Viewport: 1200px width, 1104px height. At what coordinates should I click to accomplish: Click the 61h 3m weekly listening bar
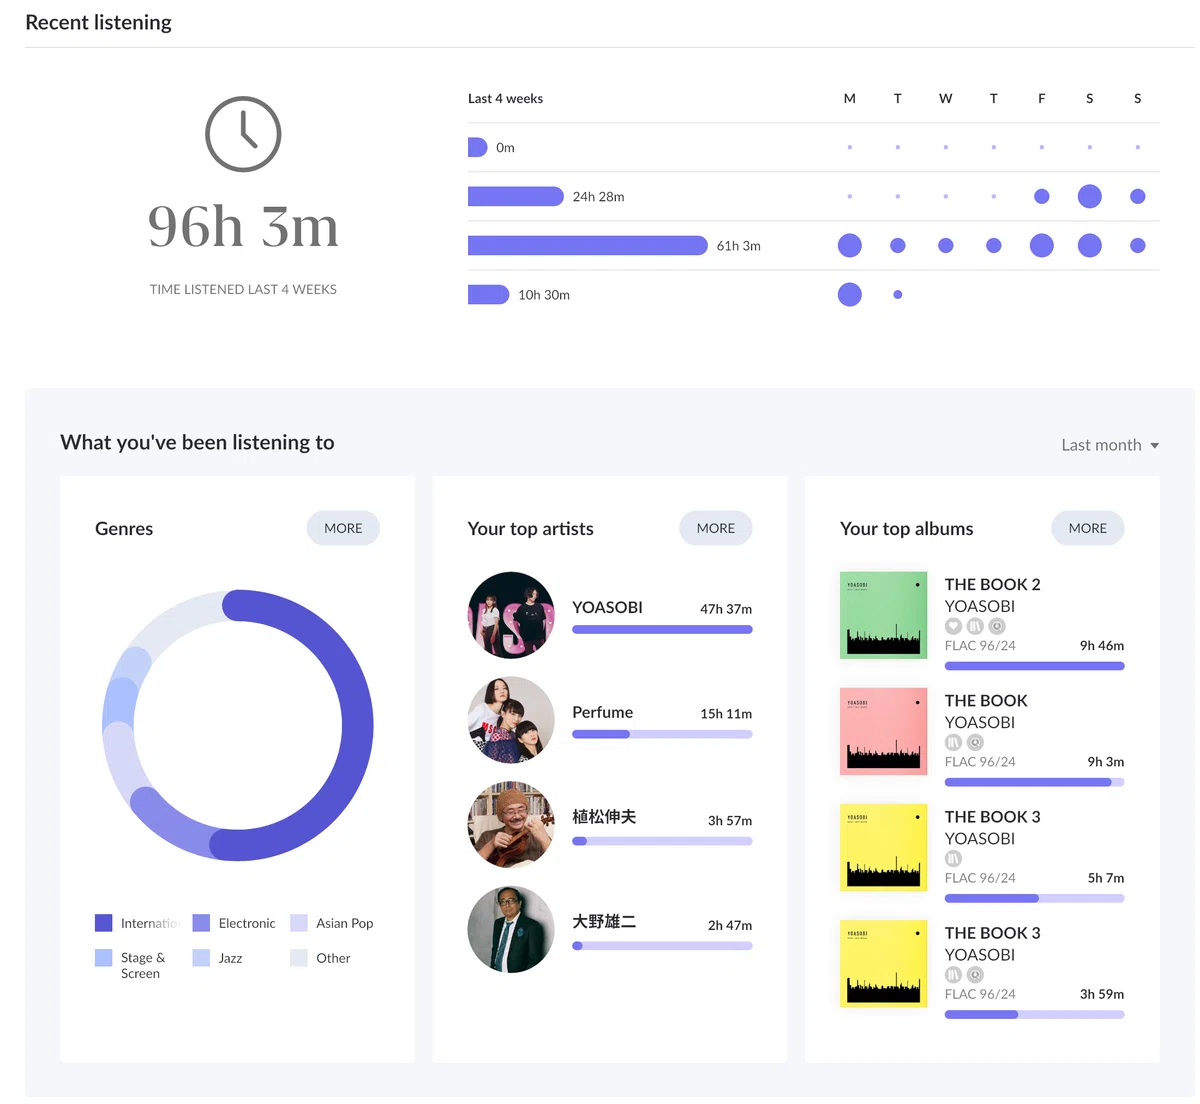point(588,245)
